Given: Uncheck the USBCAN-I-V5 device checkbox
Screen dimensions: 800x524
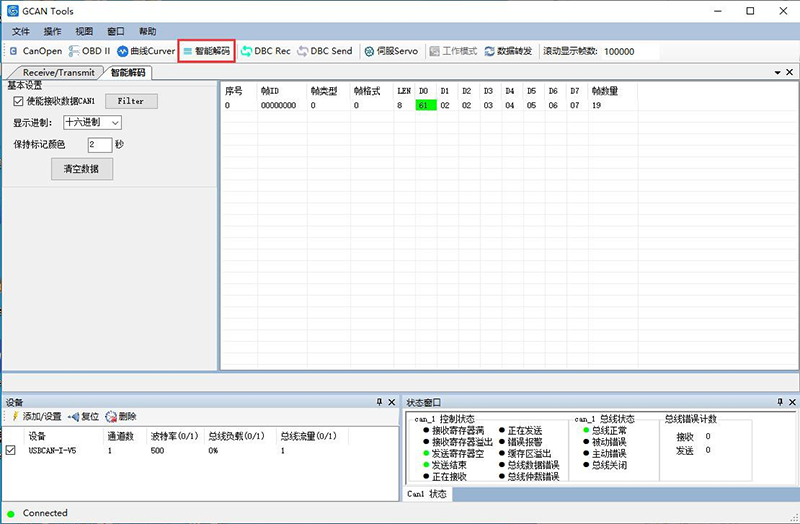Looking at the screenshot, I should [x=11, y=451].
